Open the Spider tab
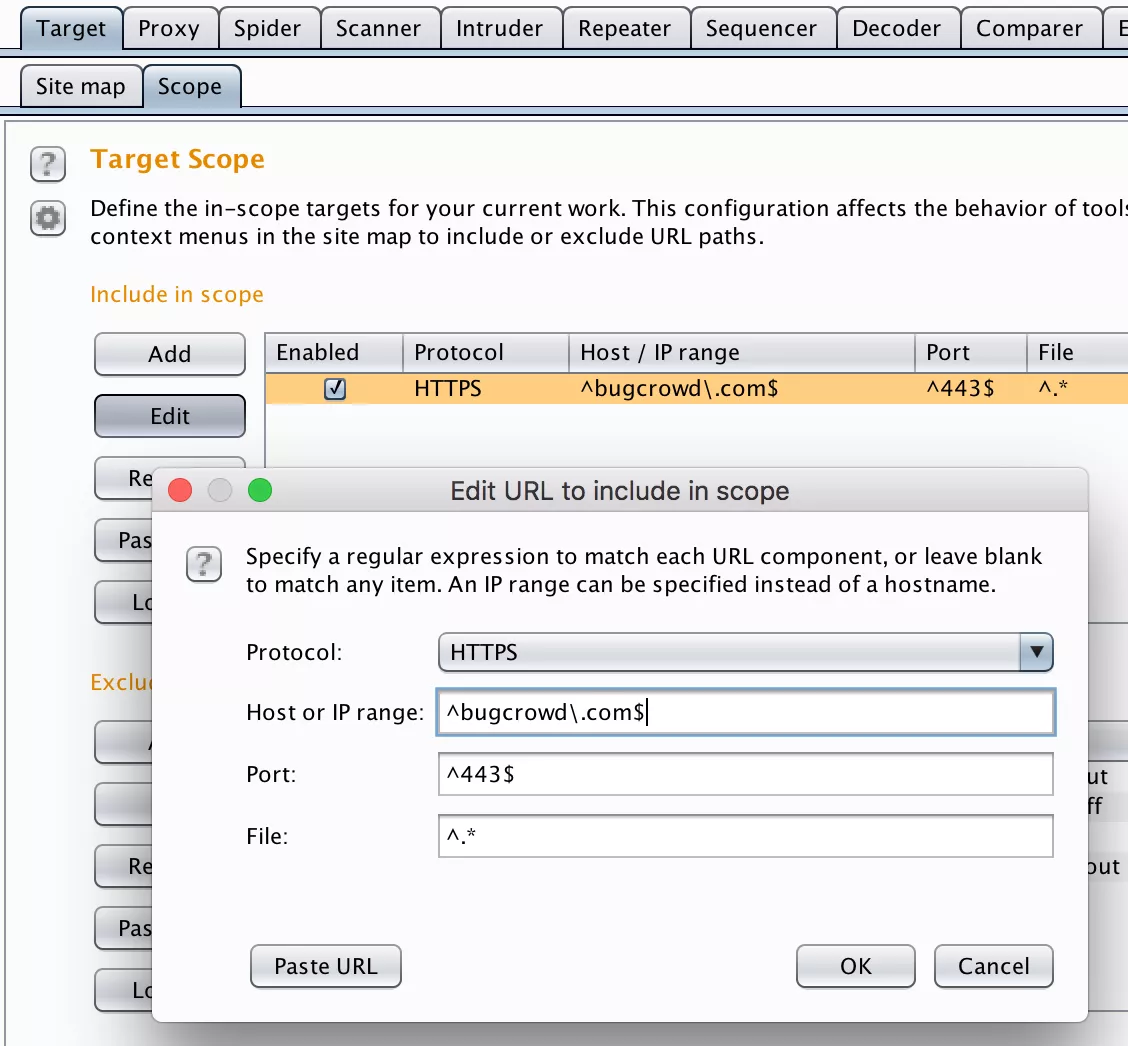The height and width of the screenshot is (1046, 1128). click(x=268, y=28)
